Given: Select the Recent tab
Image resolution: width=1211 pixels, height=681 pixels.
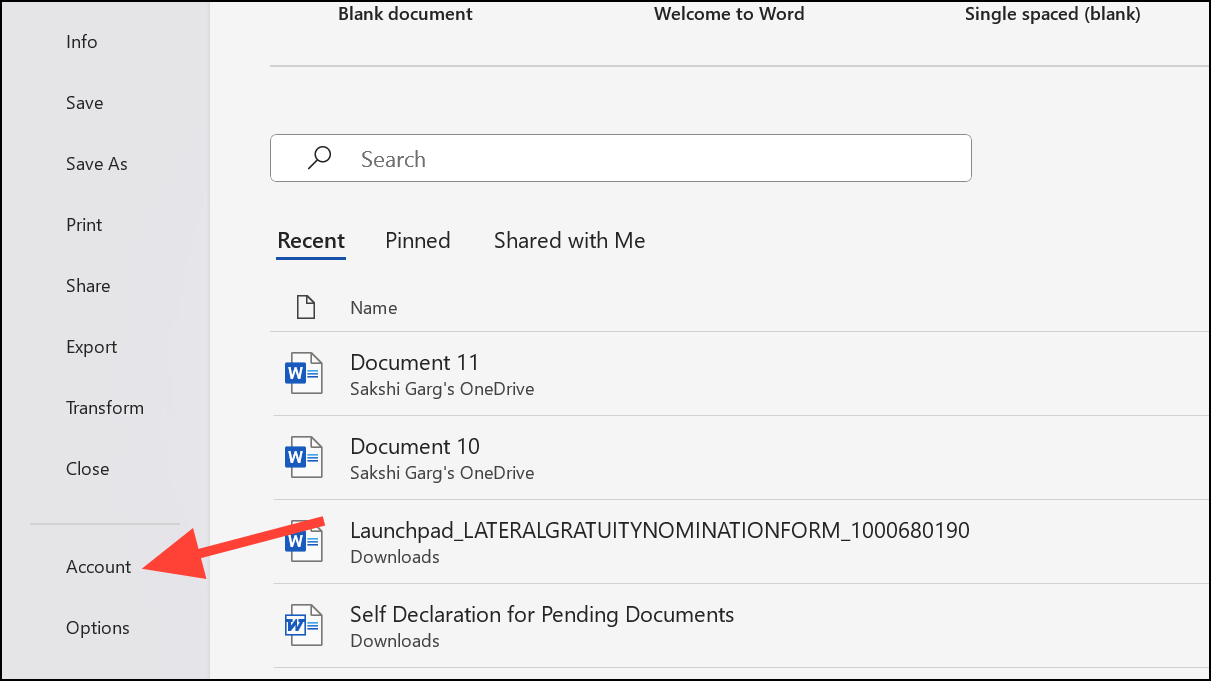Looking at the screenshot, I should click(310, 240).
